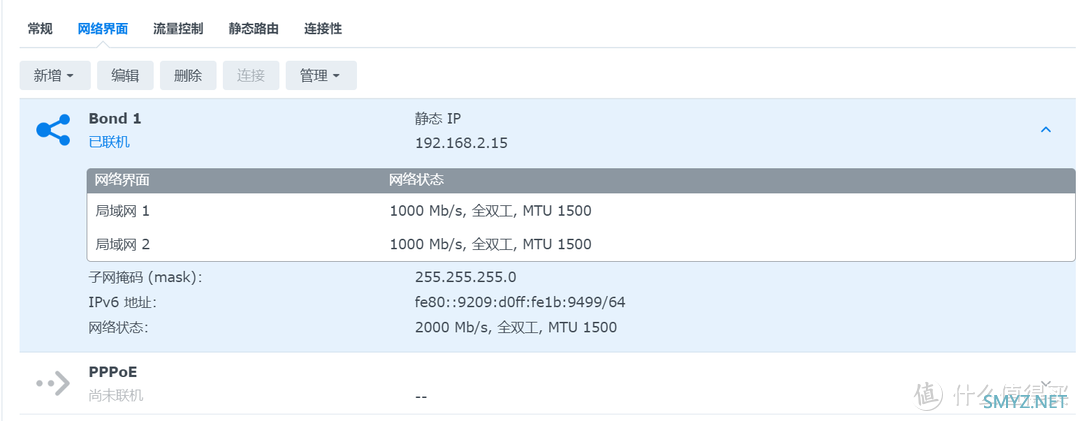Switch to the 常规 tab
The image size is (1080, 421).
click(40, 29)
